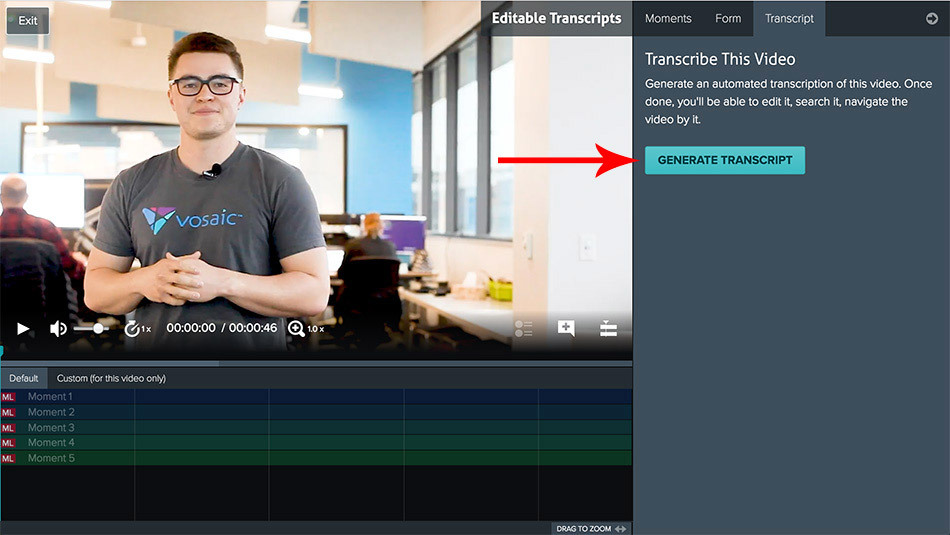Click the ML badge for Moment 3
This screenshot has height=535, width=950.
(8, 428)
